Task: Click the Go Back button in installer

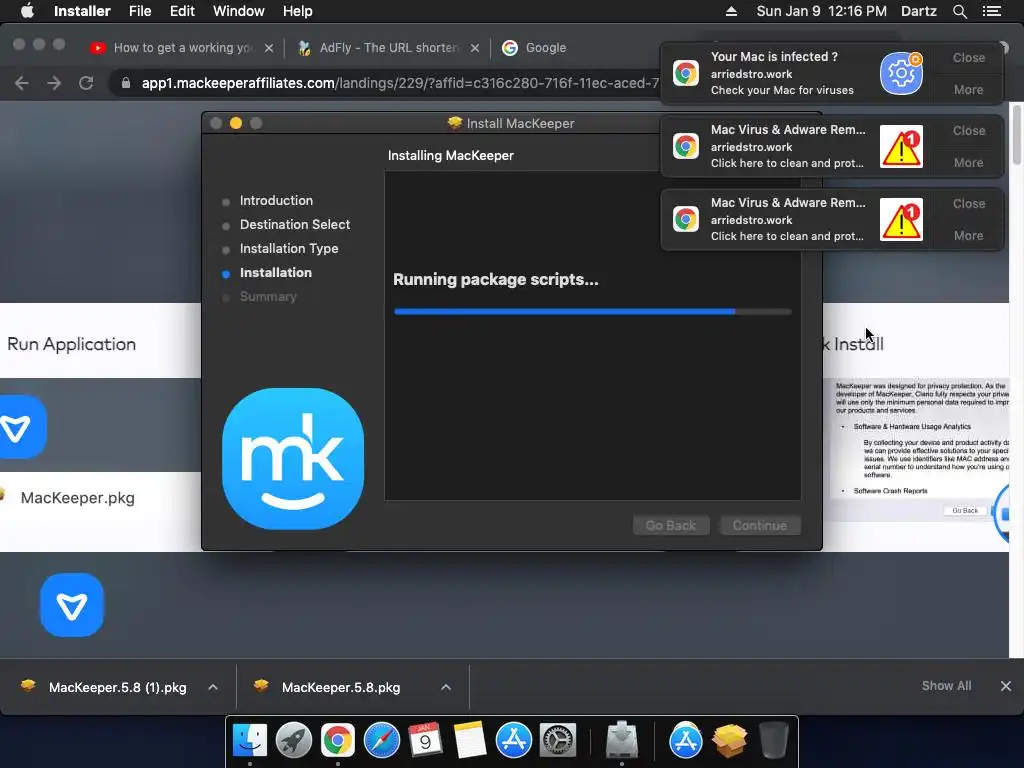Action: (x=671, y=526)
